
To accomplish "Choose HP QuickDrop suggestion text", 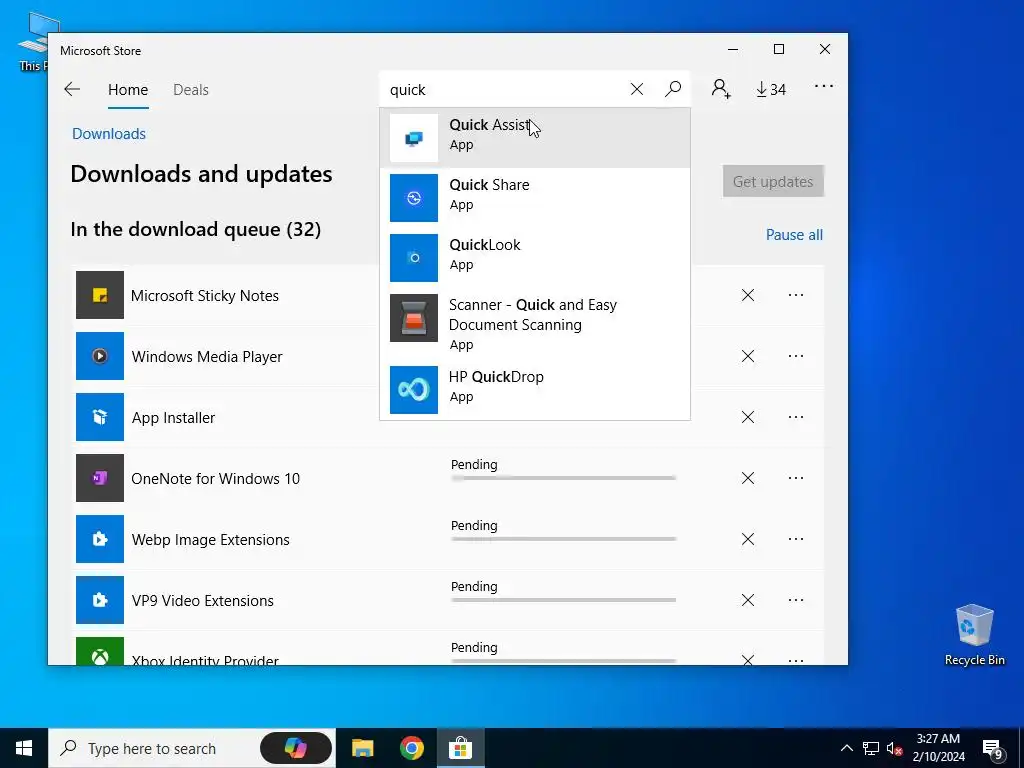I will pyautogui.click(x=496, y=377).
